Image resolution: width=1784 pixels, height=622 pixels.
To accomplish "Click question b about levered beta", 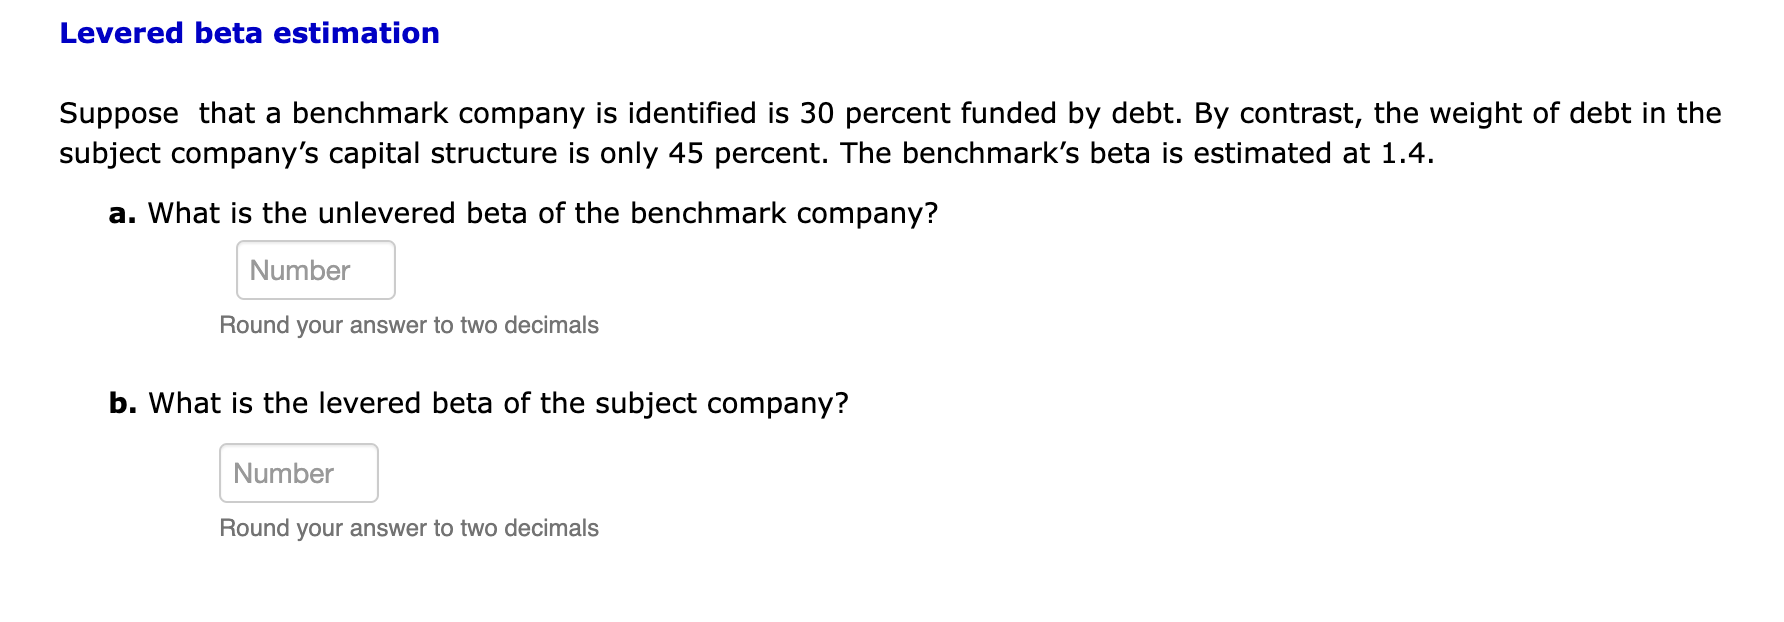I will pos(478,402).
